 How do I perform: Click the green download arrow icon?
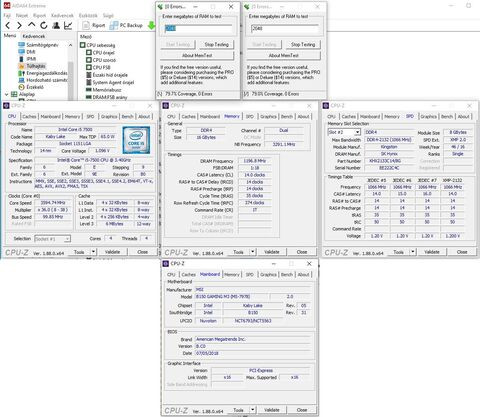pos(151,25)
